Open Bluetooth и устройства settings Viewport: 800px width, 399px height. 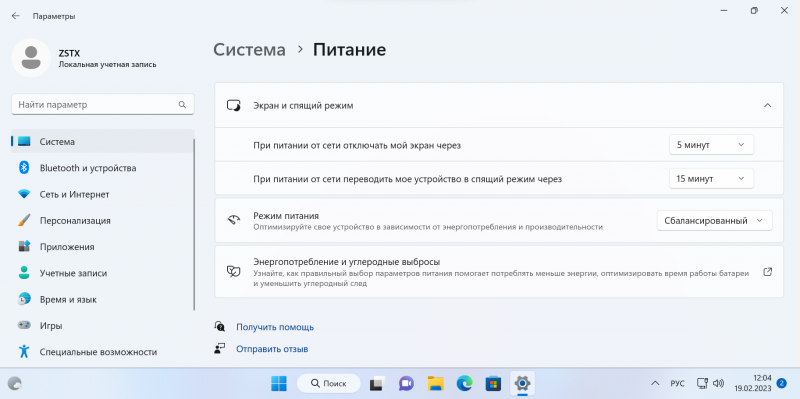(102, 168)
